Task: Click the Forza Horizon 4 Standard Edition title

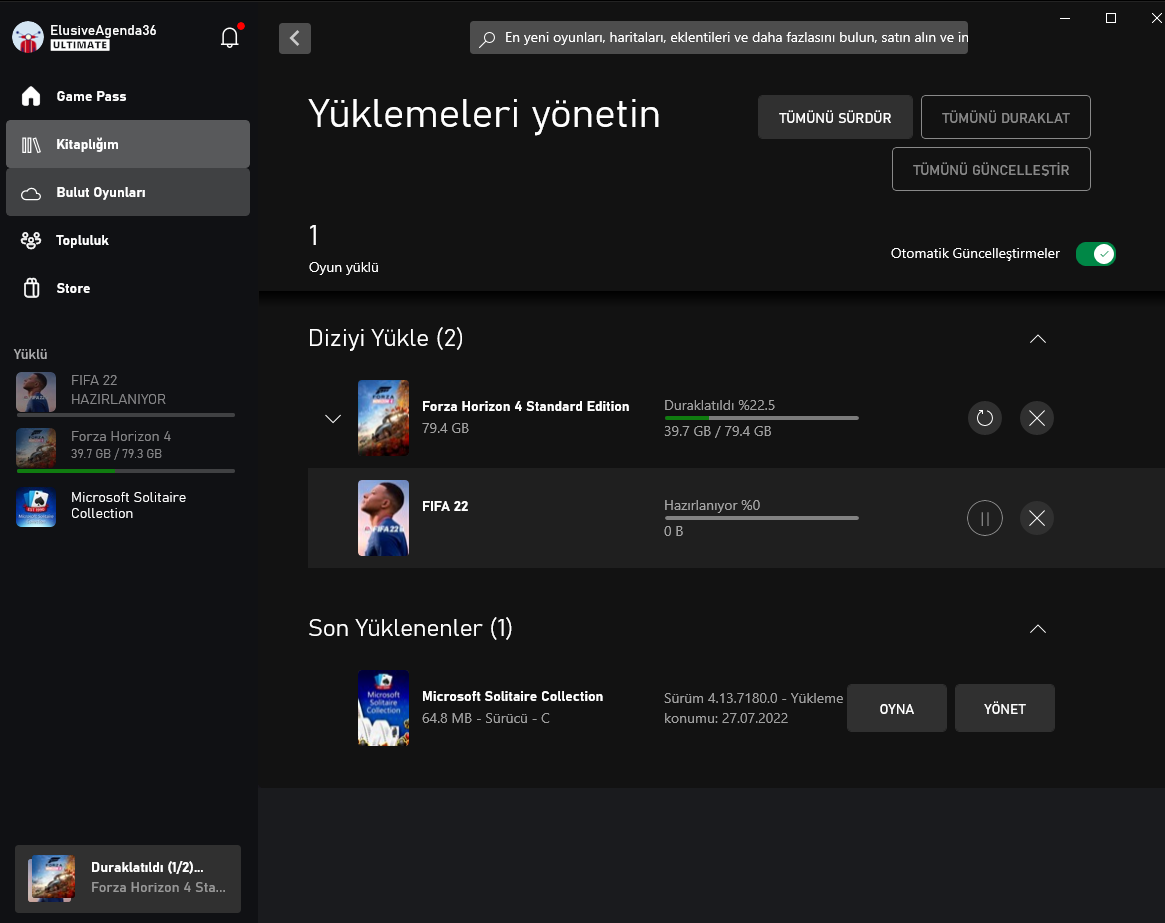Action: 525,407
